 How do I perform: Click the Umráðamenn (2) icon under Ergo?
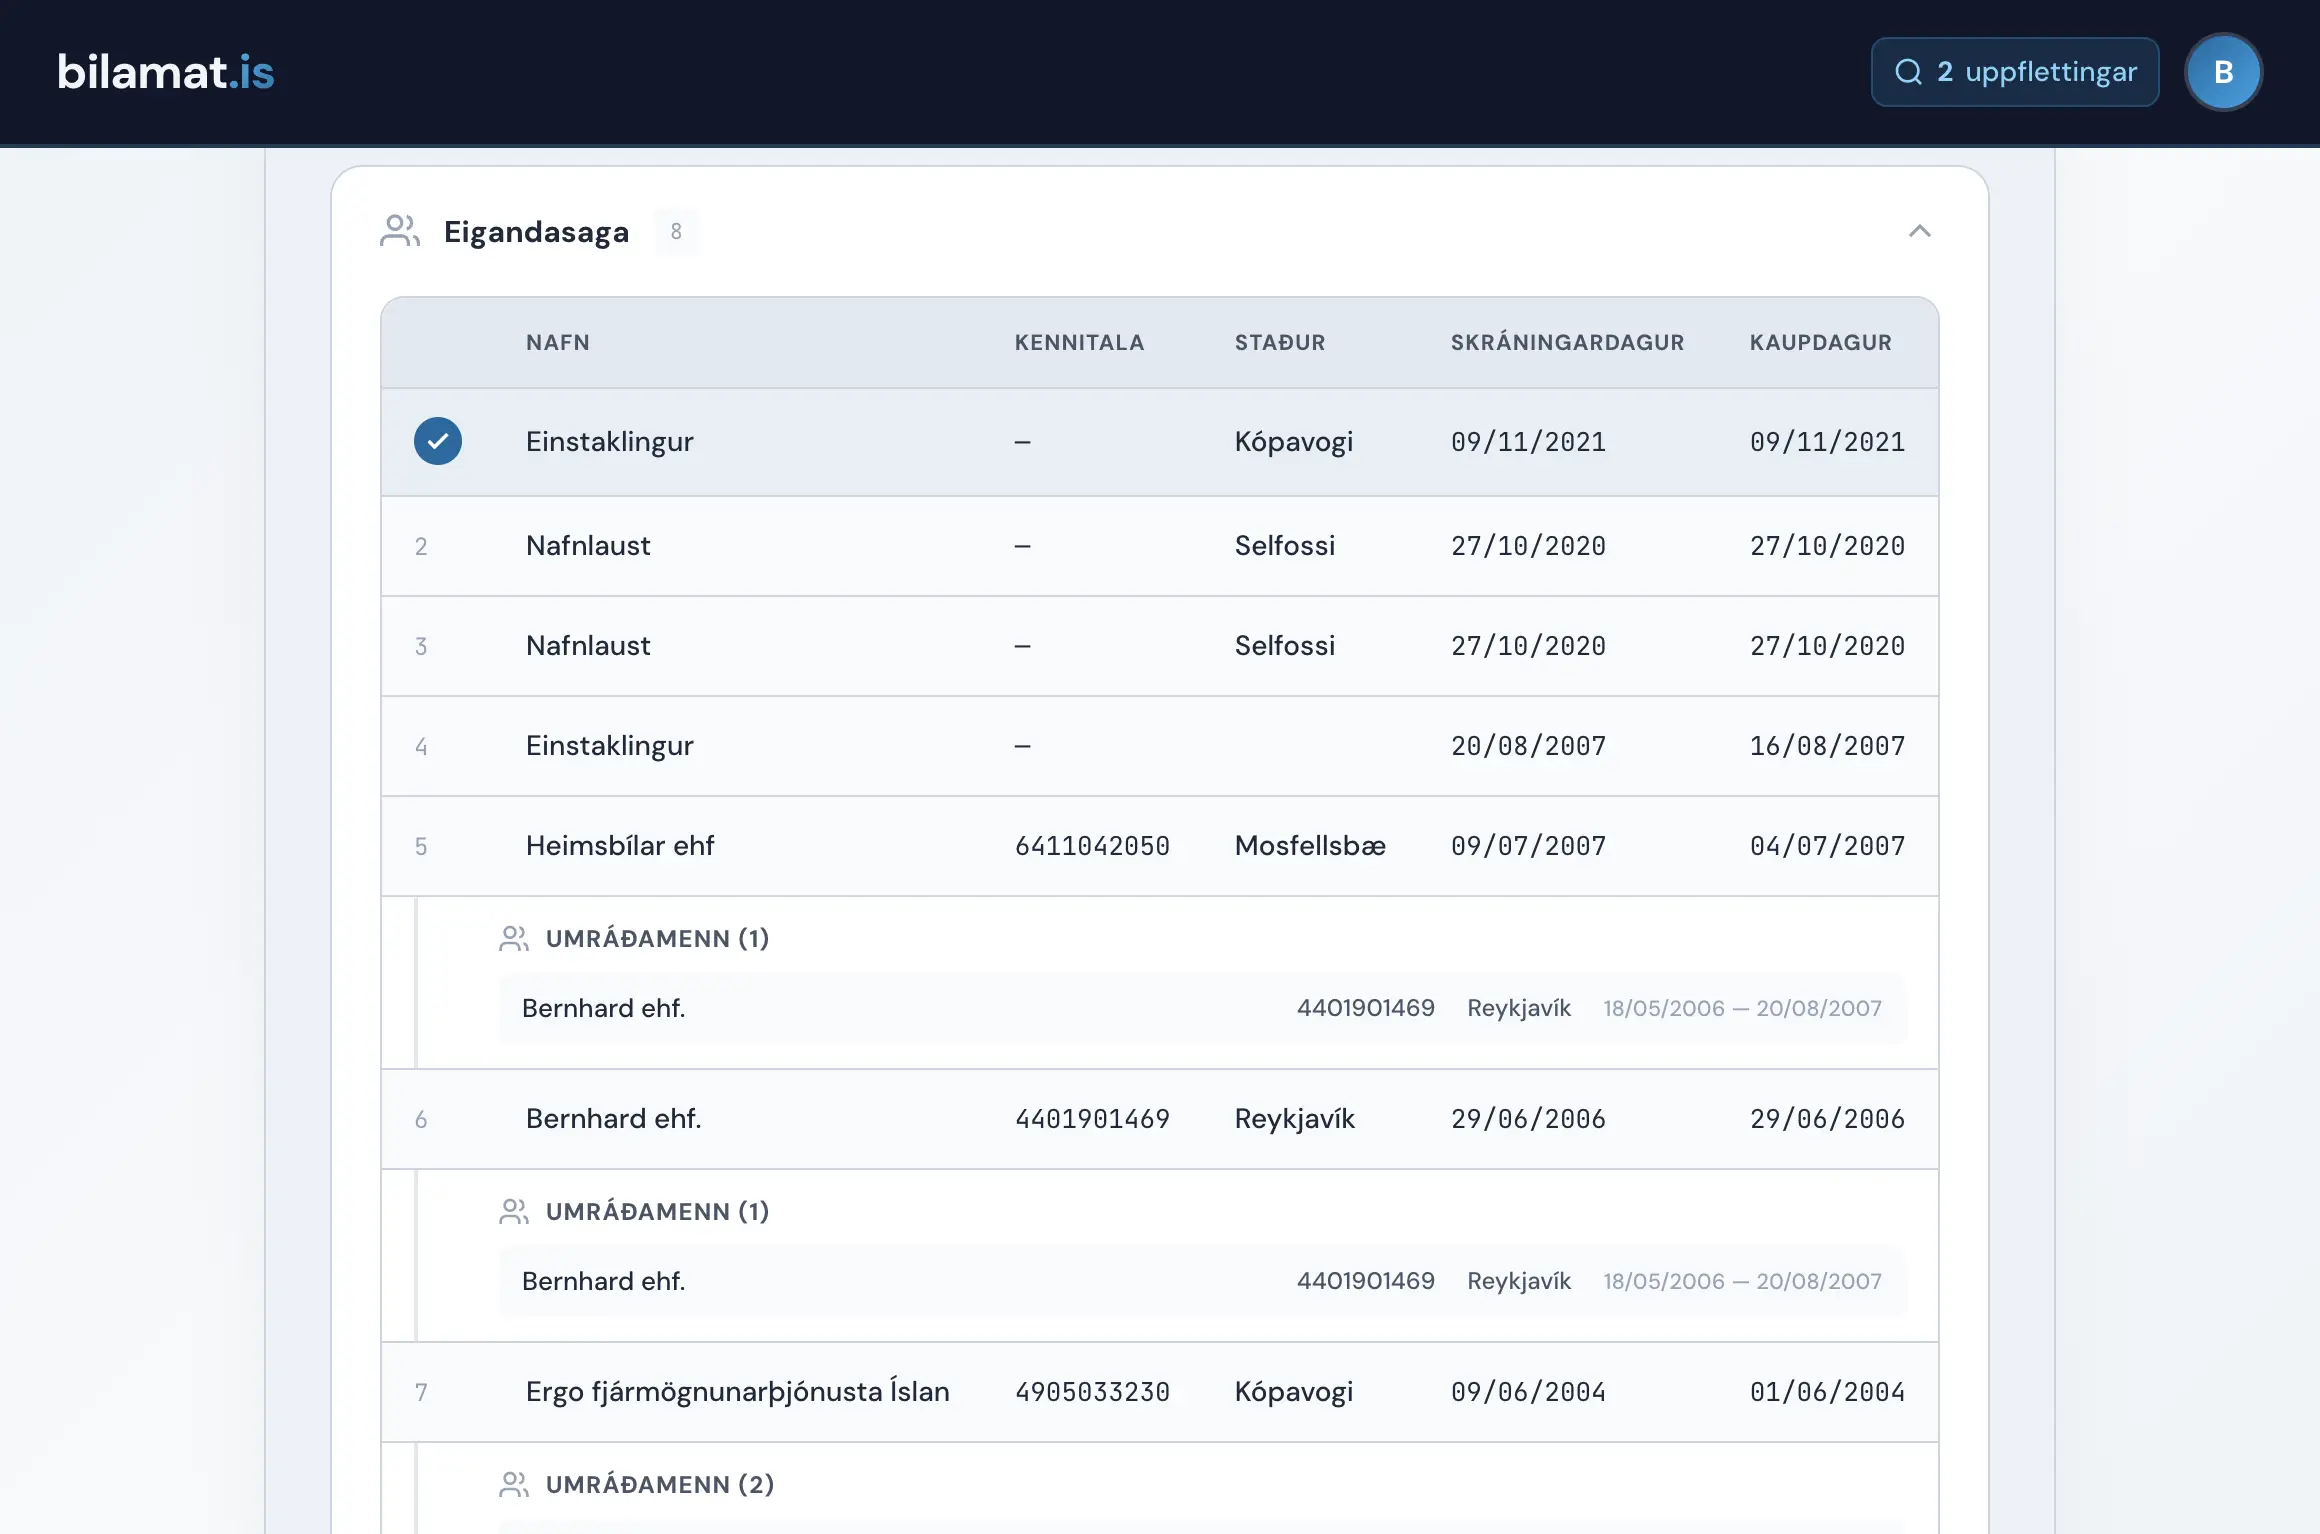(x=514, y=1484)
